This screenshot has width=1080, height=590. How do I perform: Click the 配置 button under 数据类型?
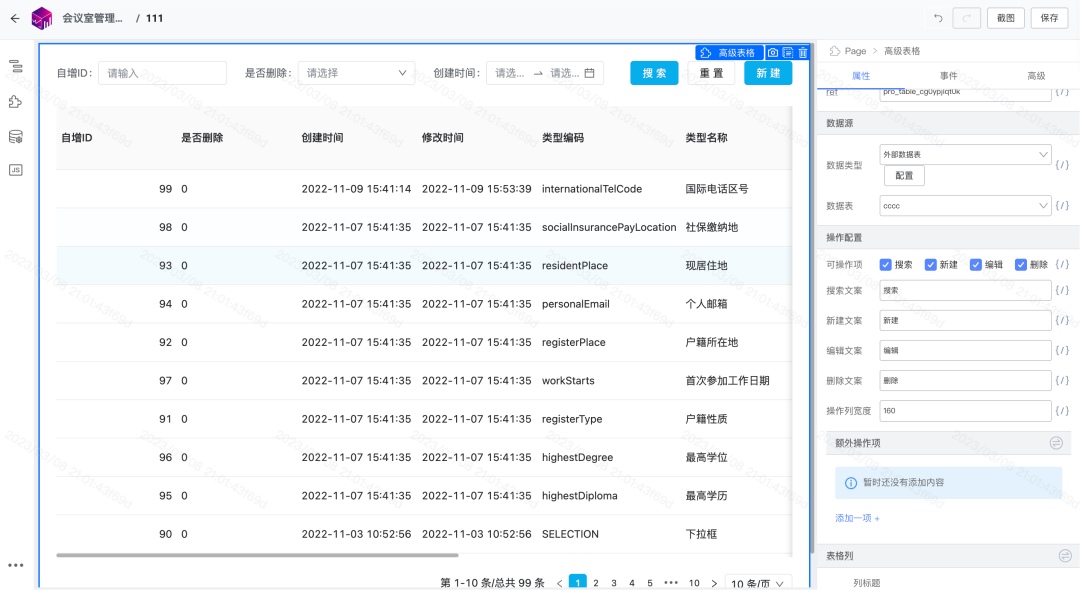(x=904, y=176)
